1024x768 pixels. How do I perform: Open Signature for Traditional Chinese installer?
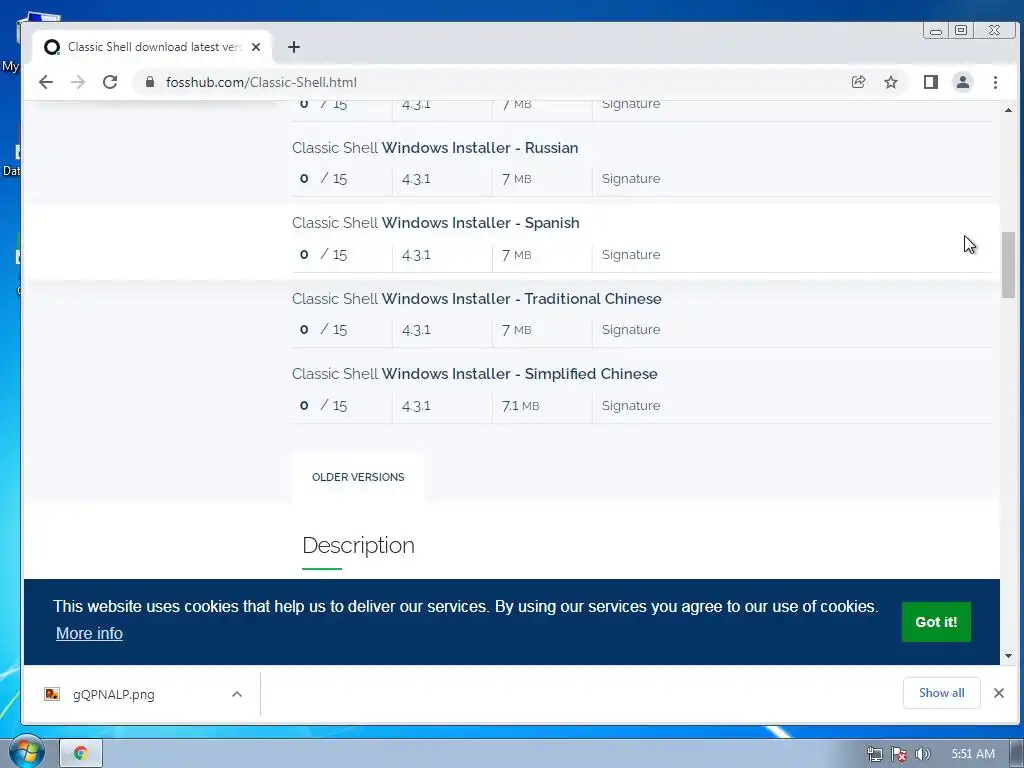point(631,330)
